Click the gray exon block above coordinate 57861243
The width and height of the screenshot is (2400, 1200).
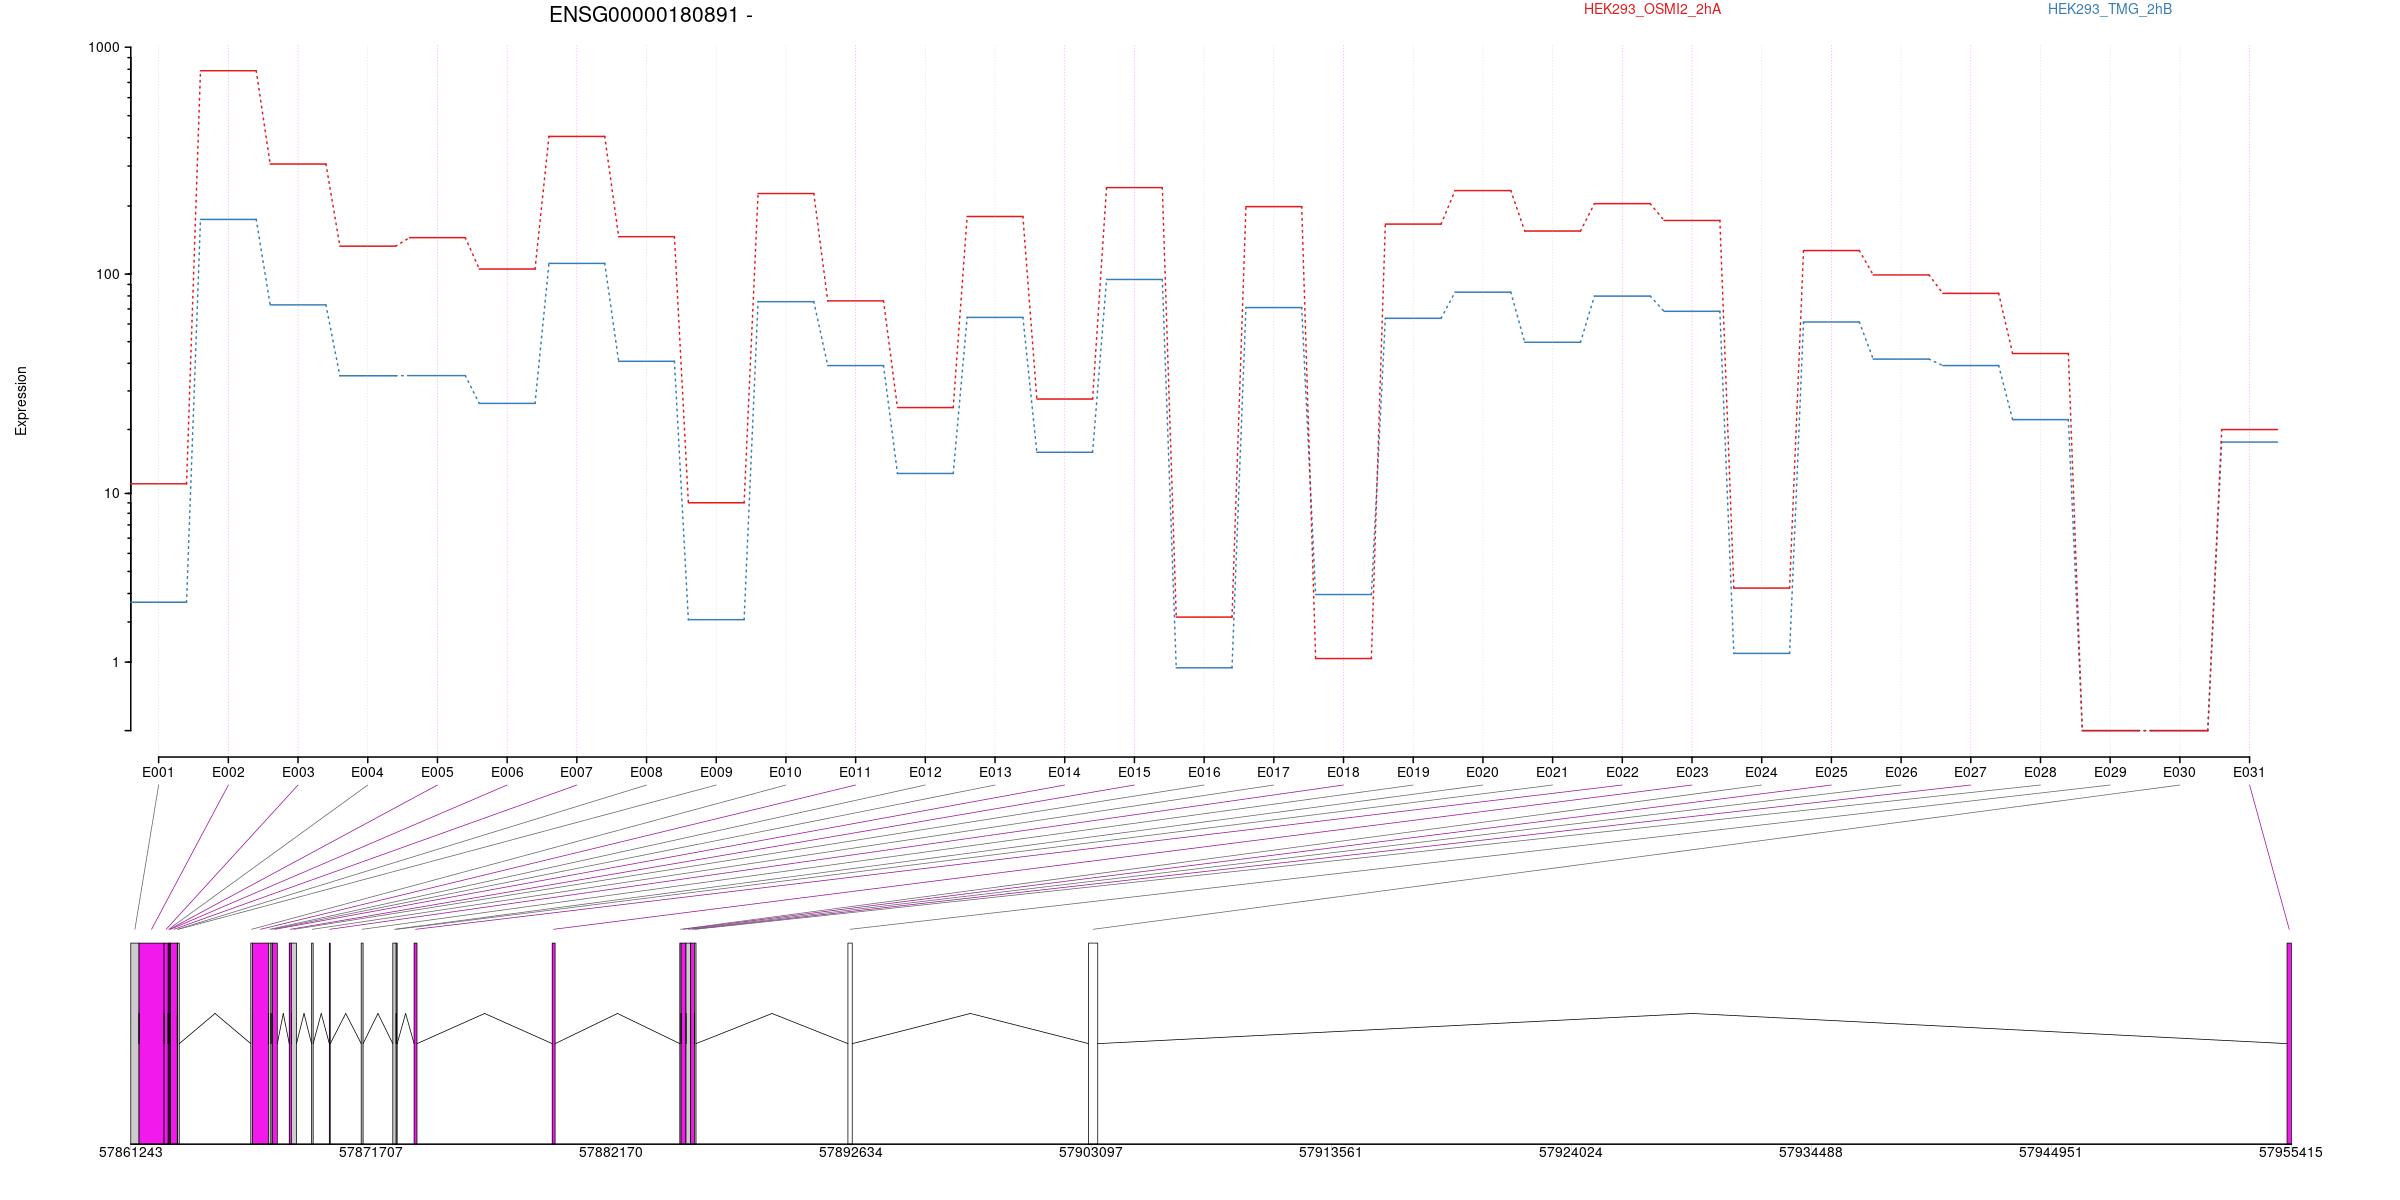(135, 1043)
